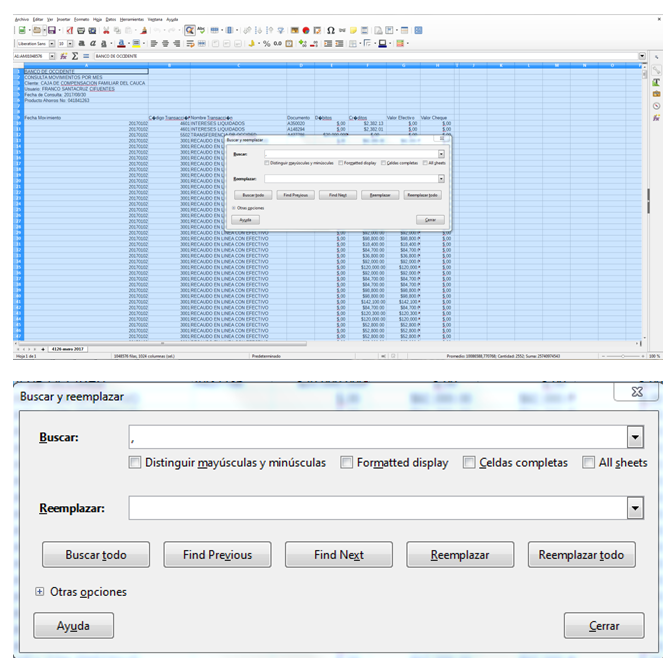672x667 pixels.
Task: Open the Buscar field dropdown in enlarged dialog
Action: point(633,437)
